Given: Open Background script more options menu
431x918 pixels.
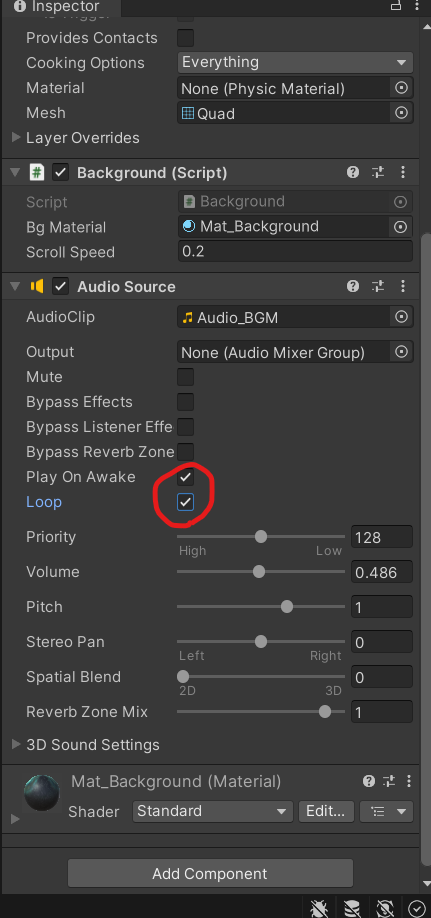Looking at the screenshot, I should [x=403, y=172].
